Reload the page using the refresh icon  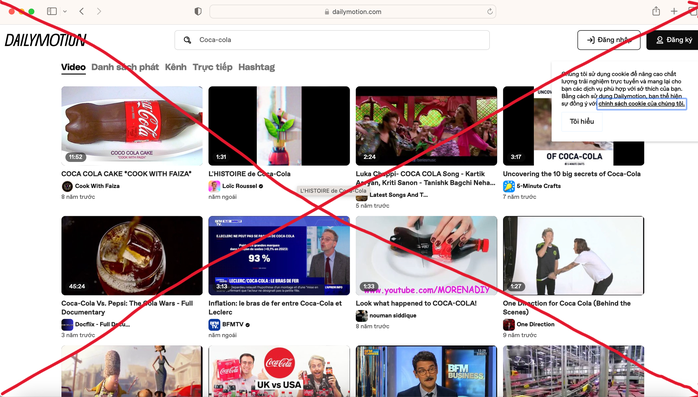pyautogui.click(x=490, y=12)
